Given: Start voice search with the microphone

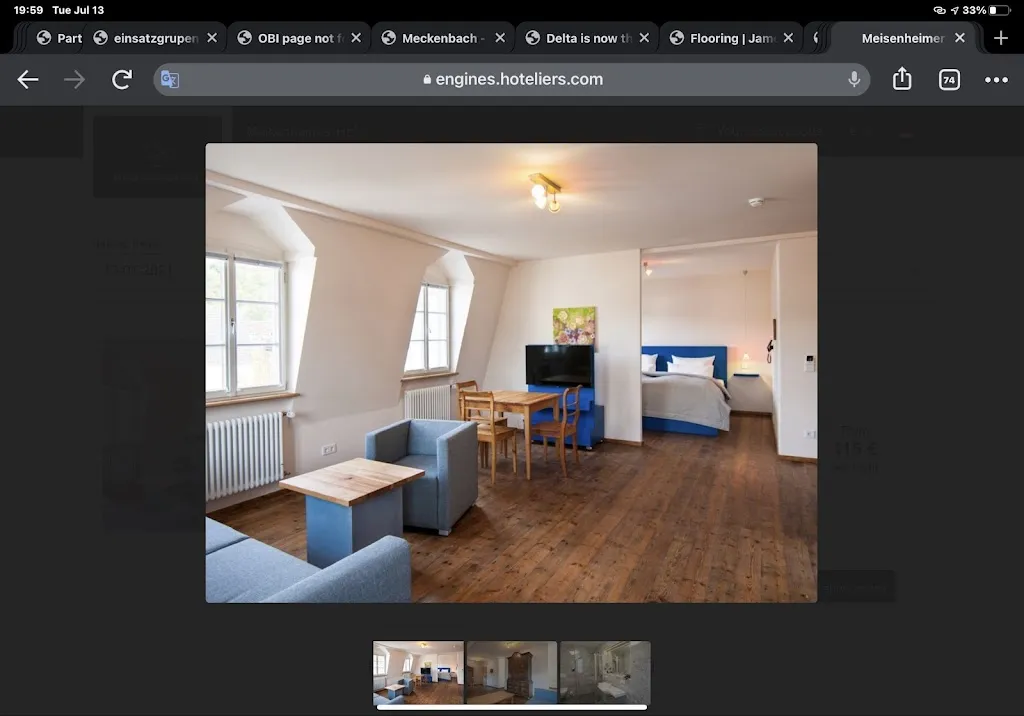Looking at the screenshot, I should 854,80.
